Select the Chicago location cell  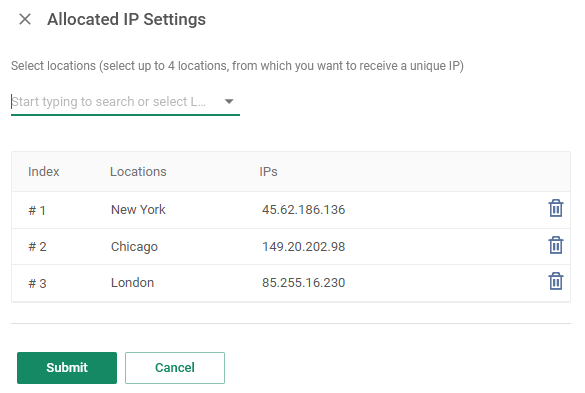134,247
